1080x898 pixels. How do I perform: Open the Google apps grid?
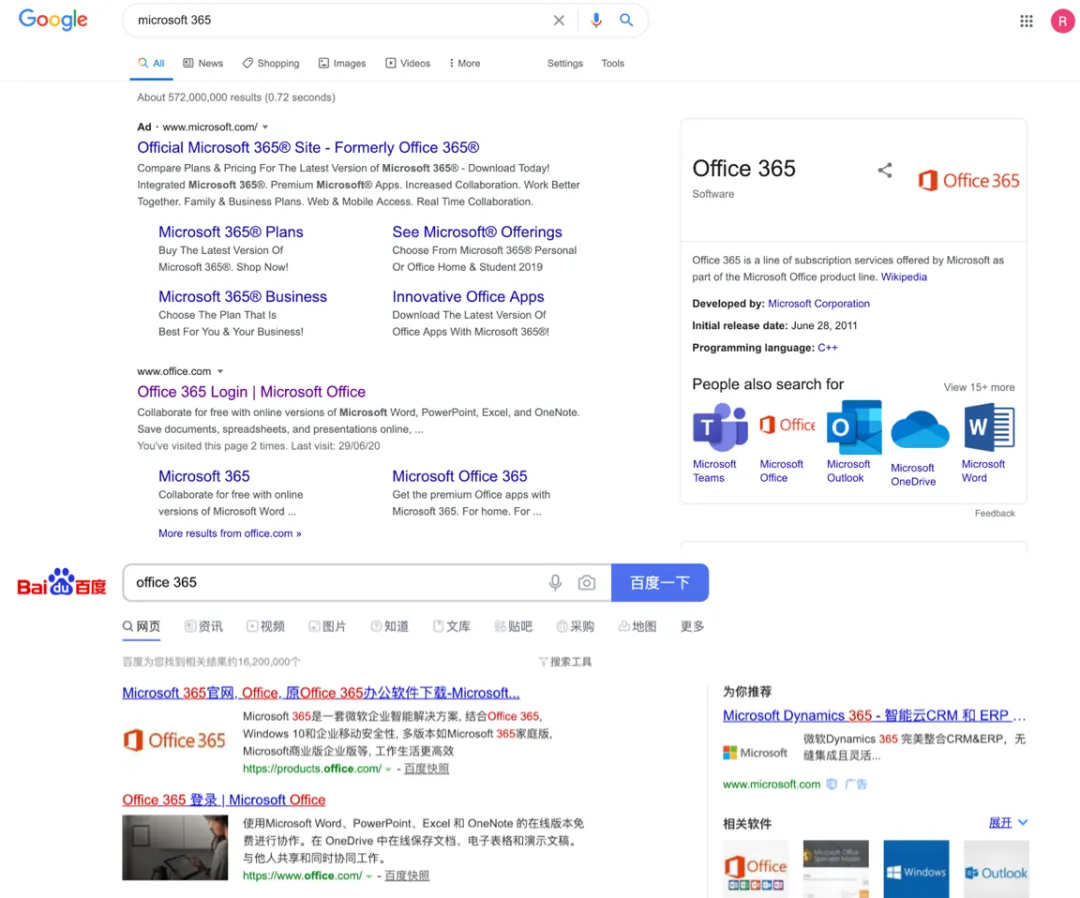coord(1026,21)
